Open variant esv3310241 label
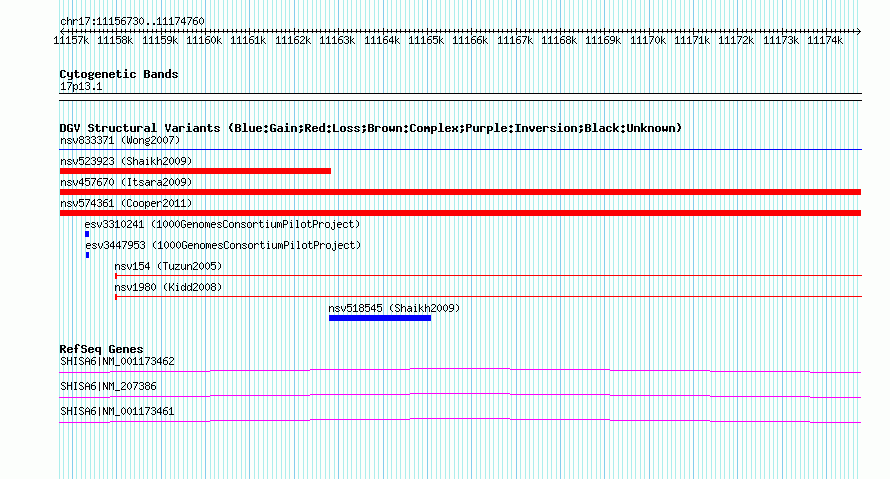The image size is (890, 479). (222, 224)
